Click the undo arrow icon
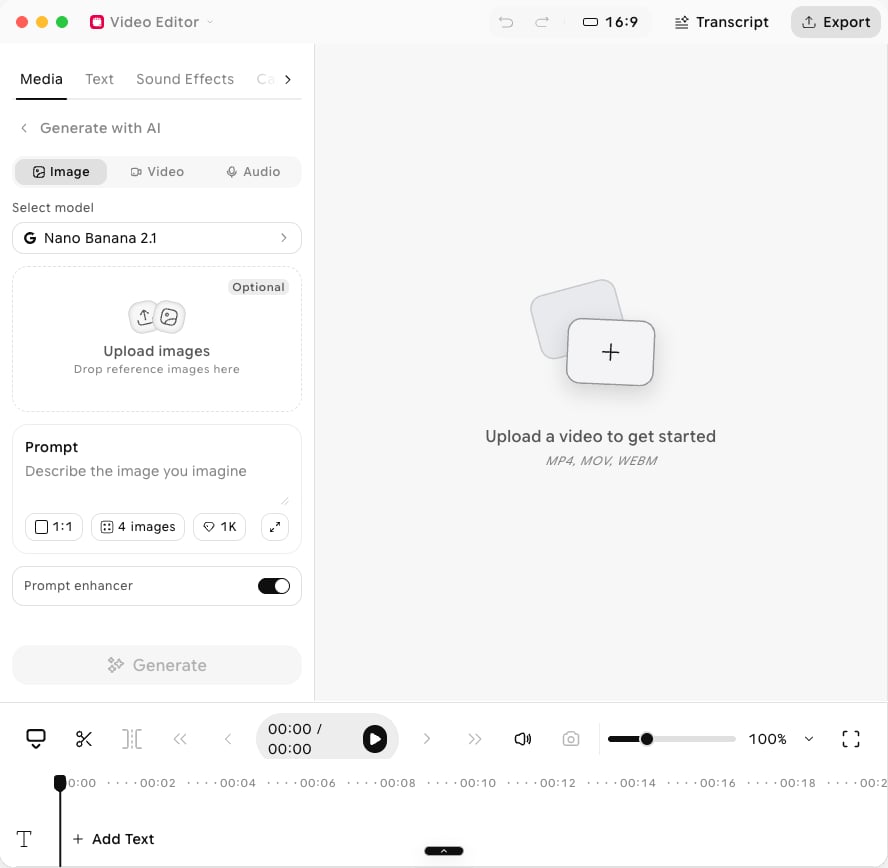888x868 pixels. pos(506,22)
